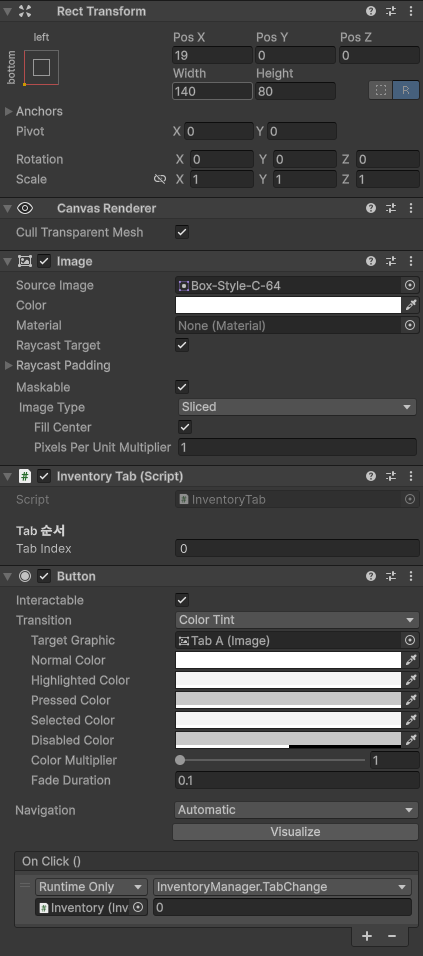
Task: Open Button component more options menu
Action: [411, 576]
